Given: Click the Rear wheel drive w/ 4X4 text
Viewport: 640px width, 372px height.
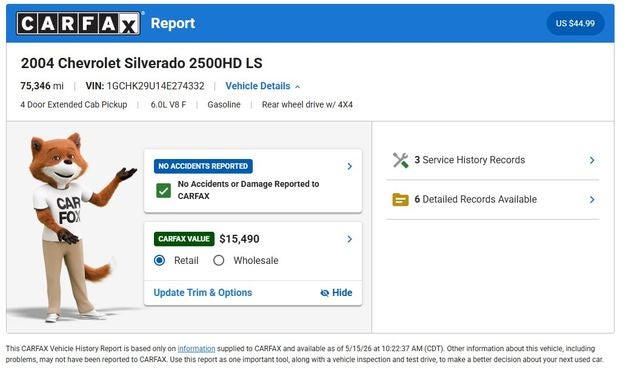Looking at the screenshot, I should pyautogui.click(x=307, y=105).
